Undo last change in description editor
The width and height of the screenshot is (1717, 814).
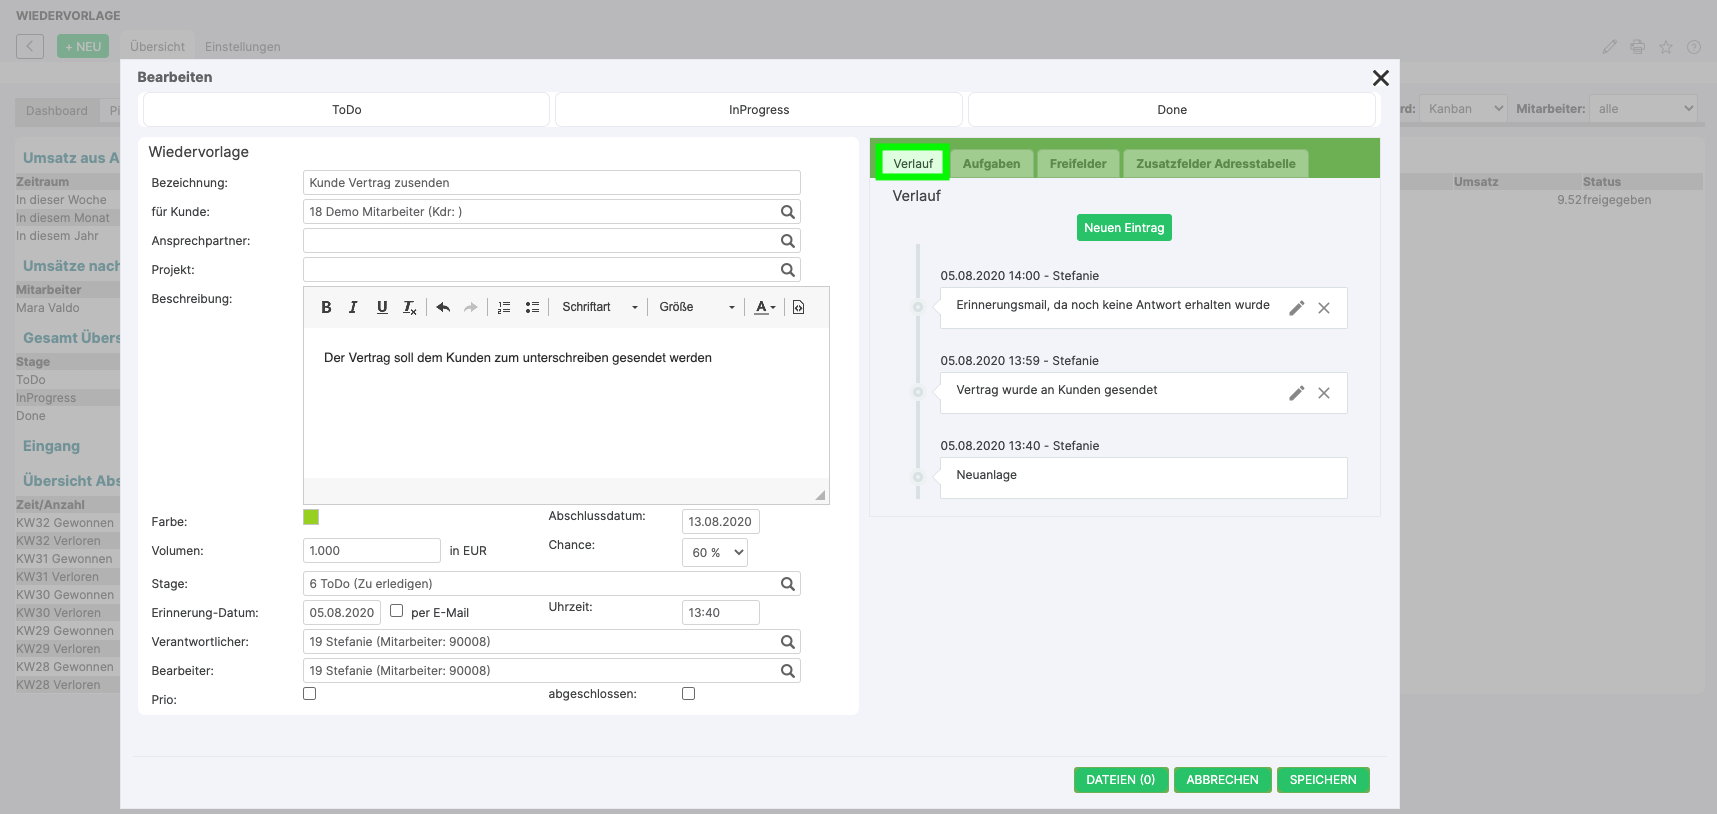[443, 307]
